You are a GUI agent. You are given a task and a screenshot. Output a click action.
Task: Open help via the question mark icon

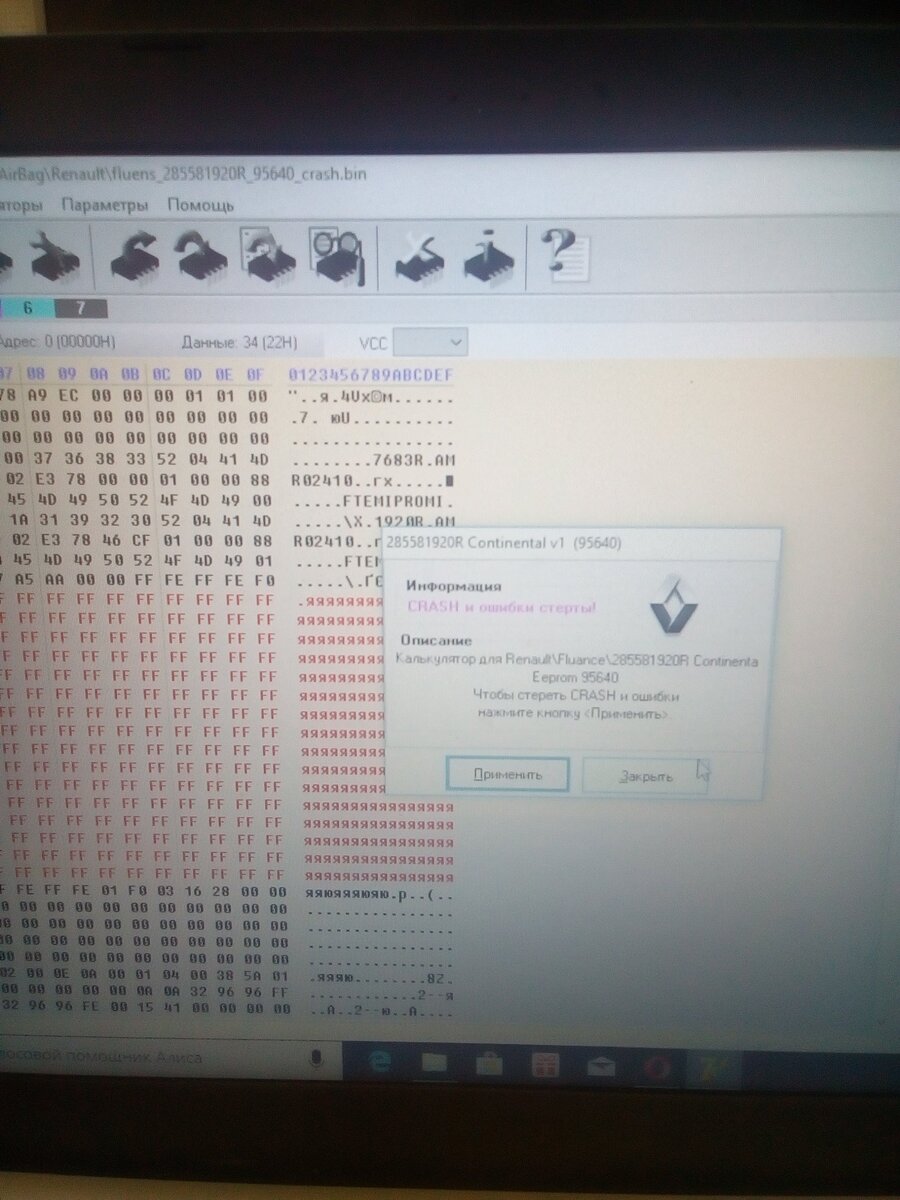tap(565, 255)
